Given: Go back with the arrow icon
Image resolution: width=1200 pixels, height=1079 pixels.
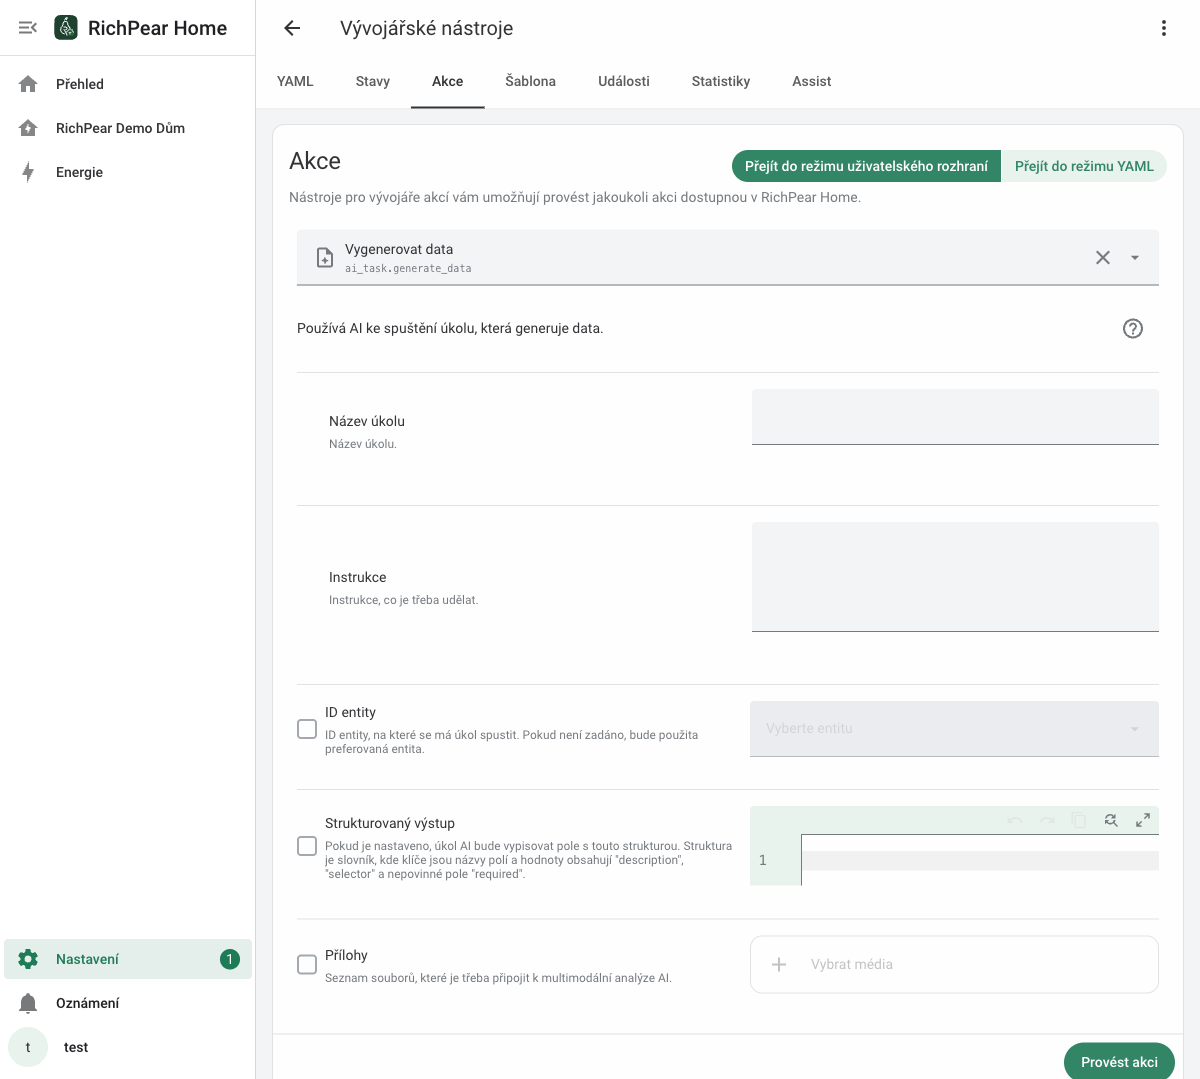Looking at the screenshot, I should click(292, 28).
